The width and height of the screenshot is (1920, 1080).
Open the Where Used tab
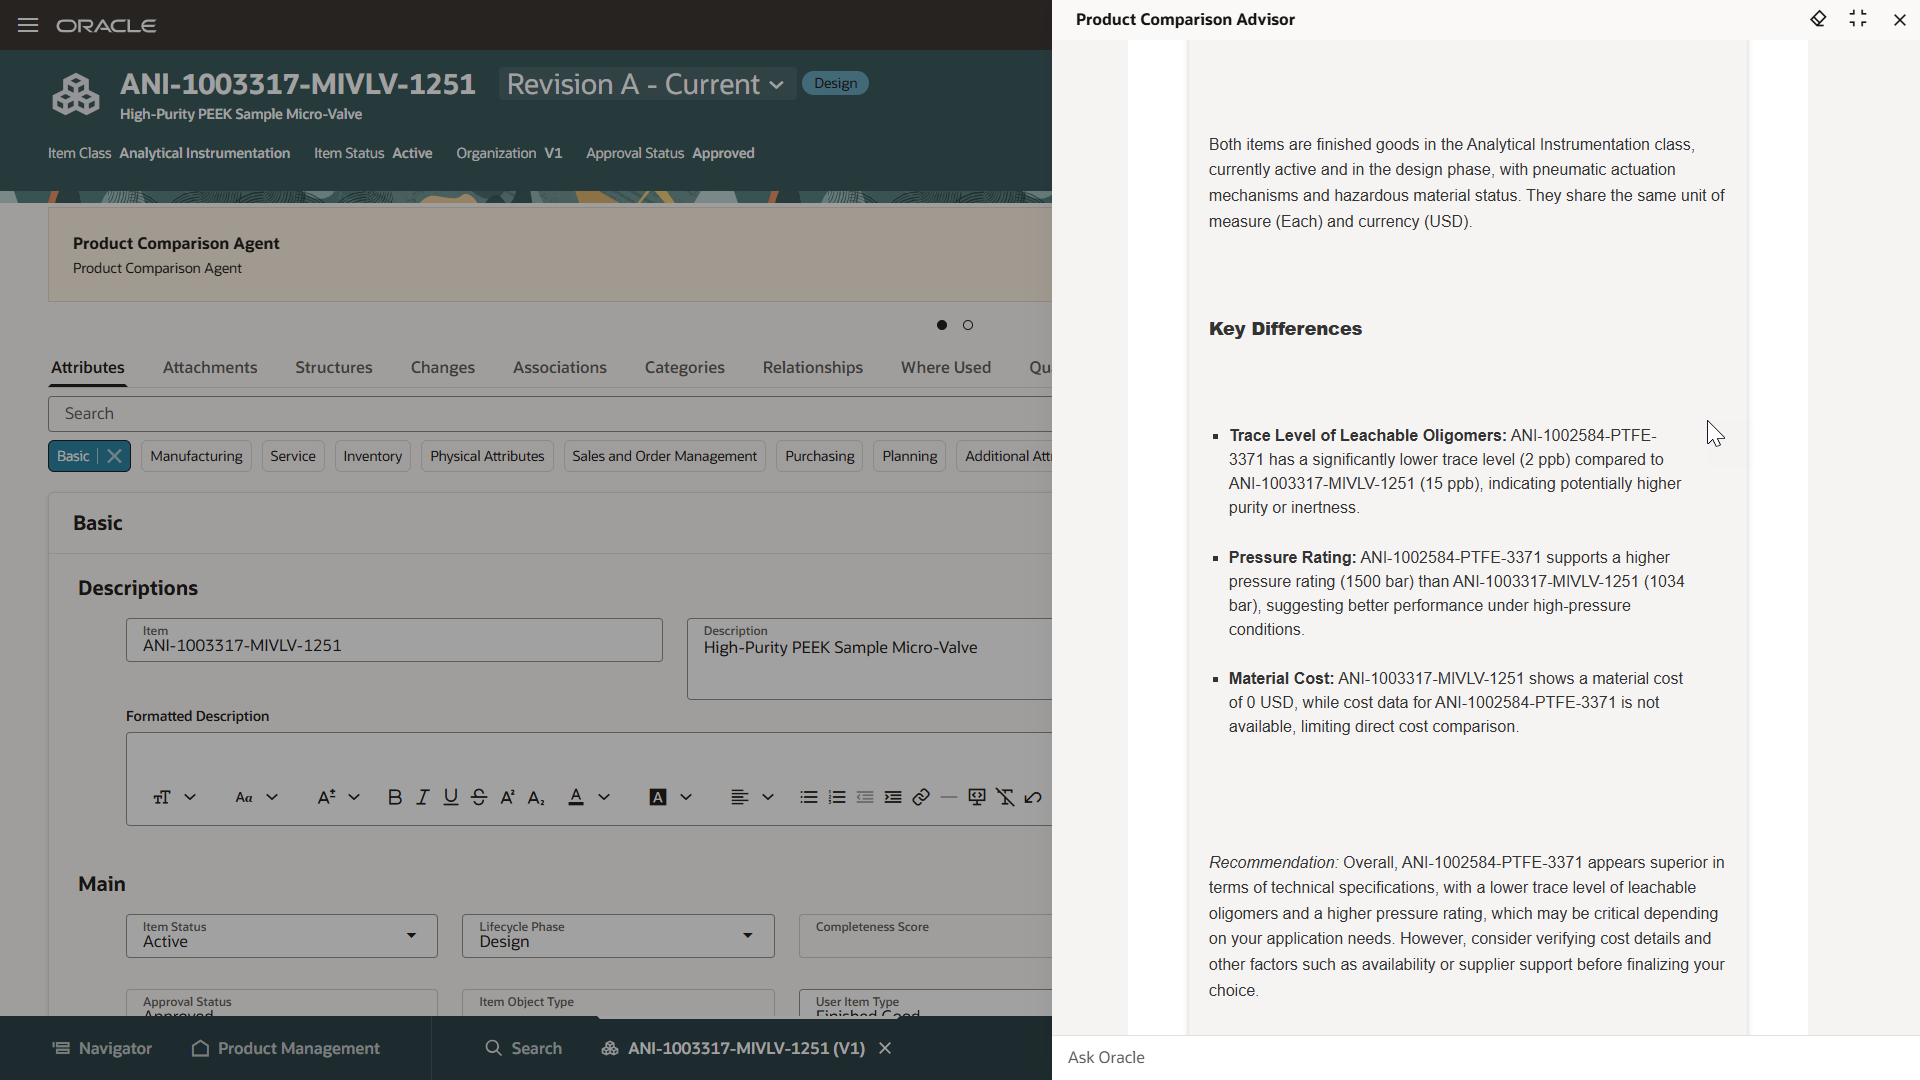pos(945,367)
